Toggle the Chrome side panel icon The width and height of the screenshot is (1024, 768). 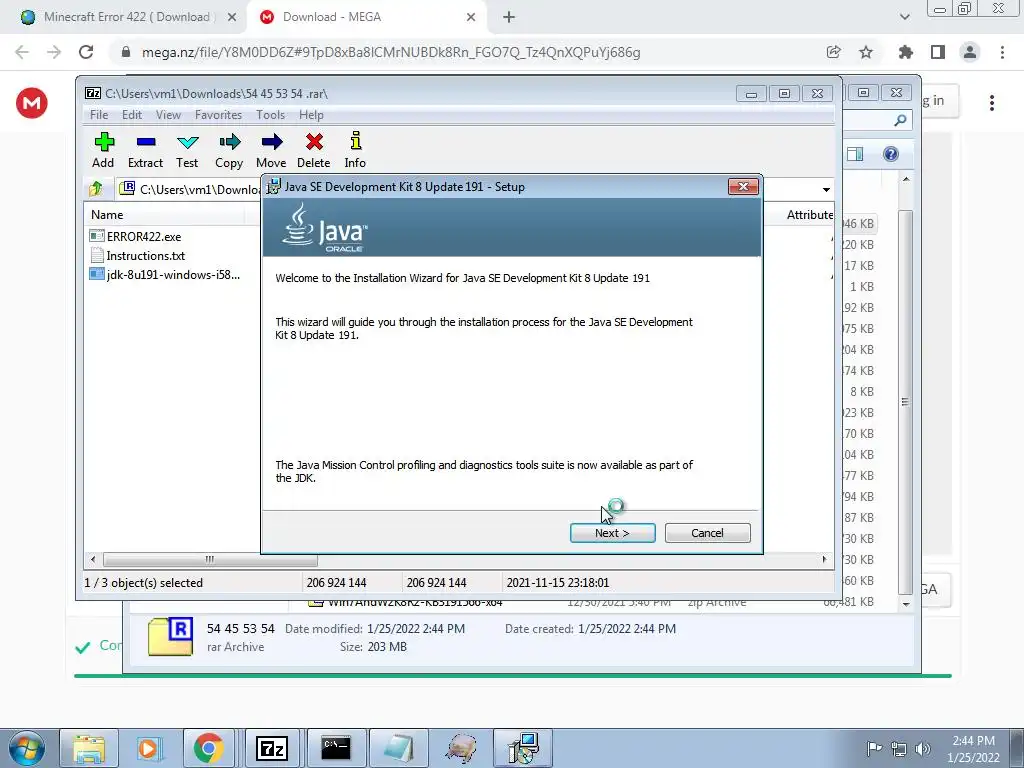[938, 52]
